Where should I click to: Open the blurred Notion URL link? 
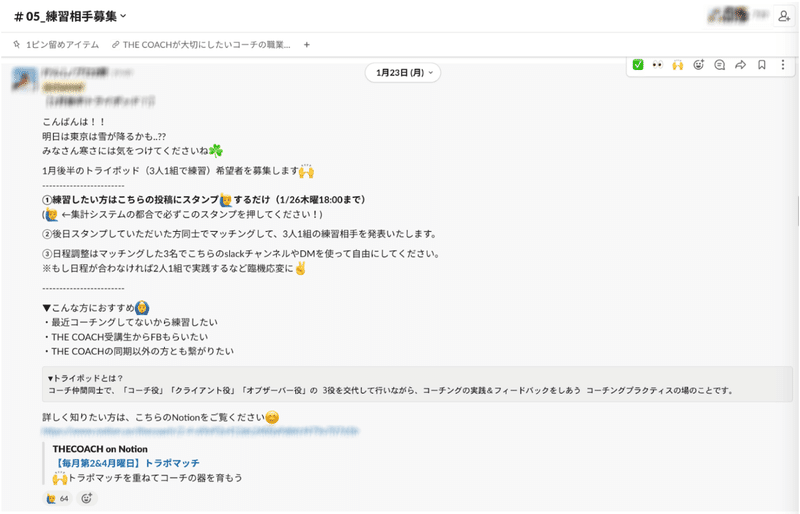coord(200,431)
